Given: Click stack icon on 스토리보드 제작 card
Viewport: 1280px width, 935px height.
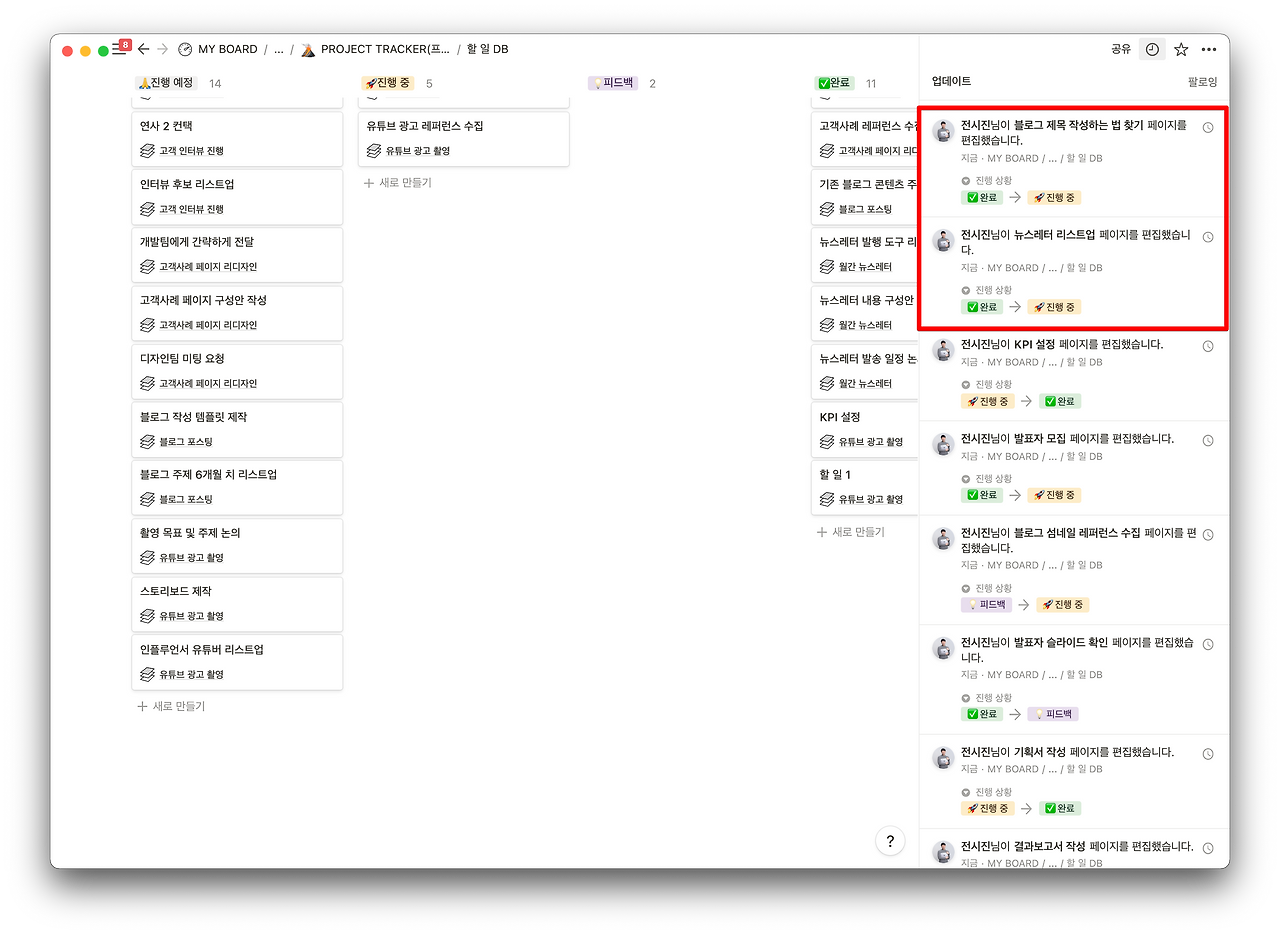Looking at the screenshot, I should point(148,616).
